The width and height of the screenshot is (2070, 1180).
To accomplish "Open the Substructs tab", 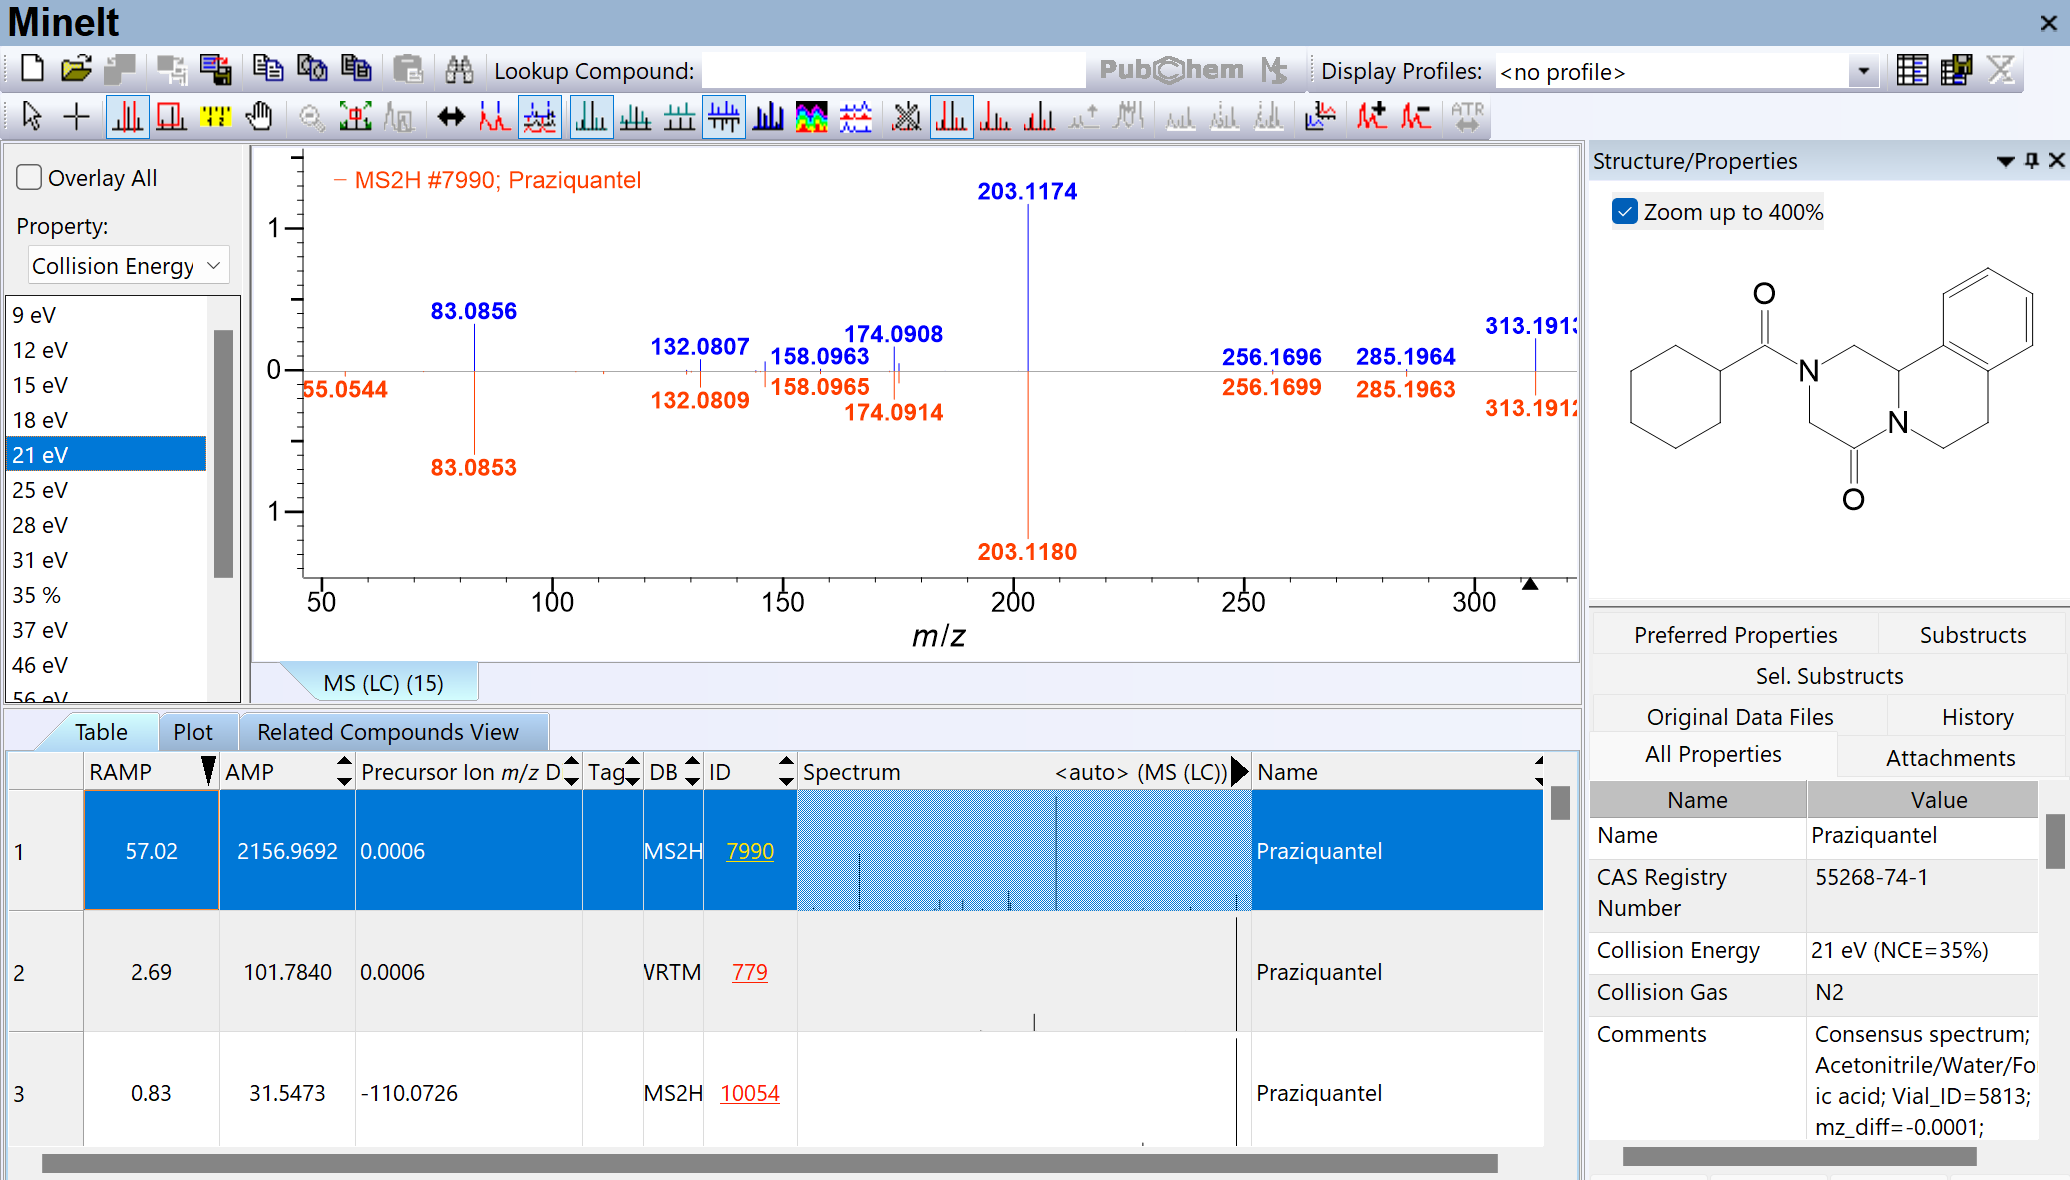I will click(1972, 635).
